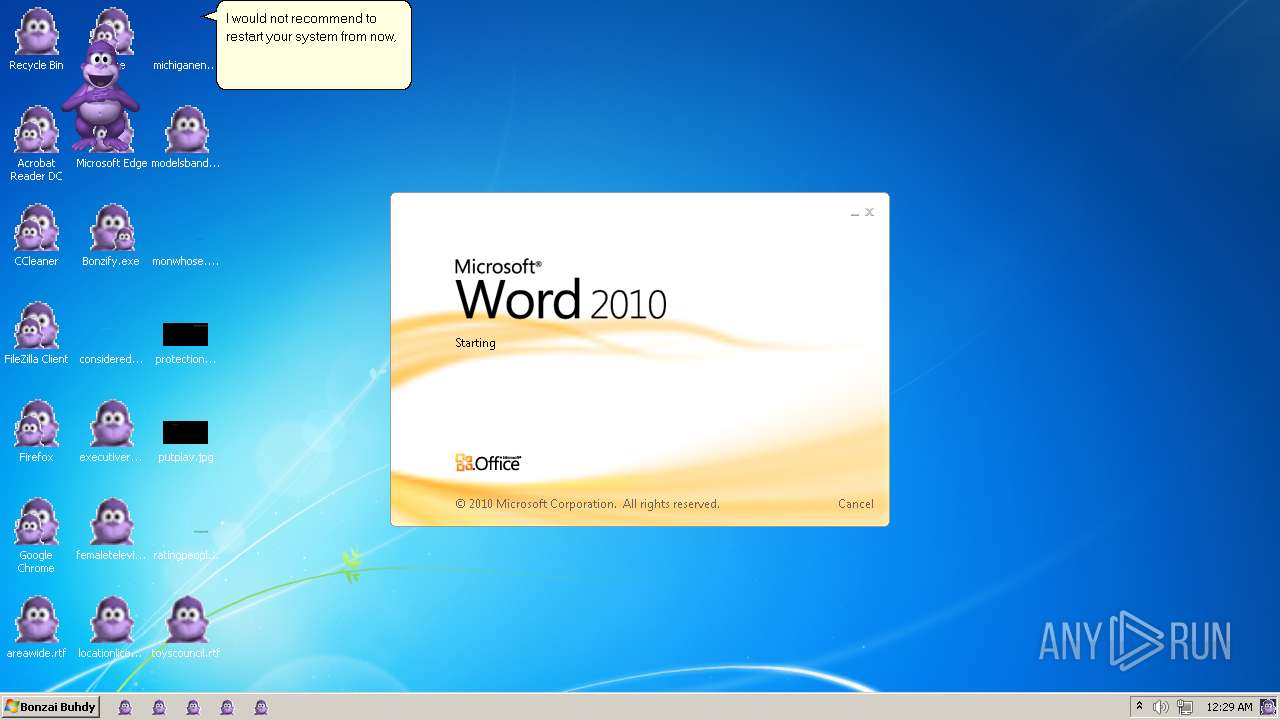1280x720 pixels.
Task: Select the FileZilla Client shortcut
Action: coord(36,334)
